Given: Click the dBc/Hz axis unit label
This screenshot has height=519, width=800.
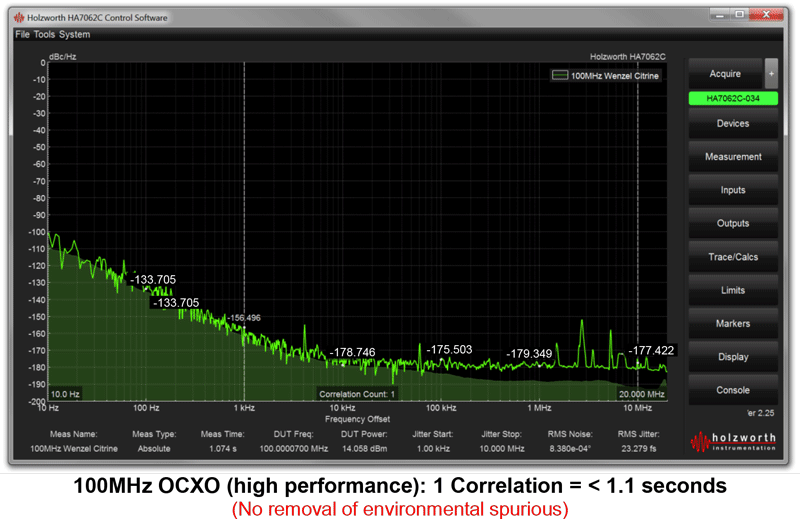Looking at the screenshot, I should coord(63,57).
